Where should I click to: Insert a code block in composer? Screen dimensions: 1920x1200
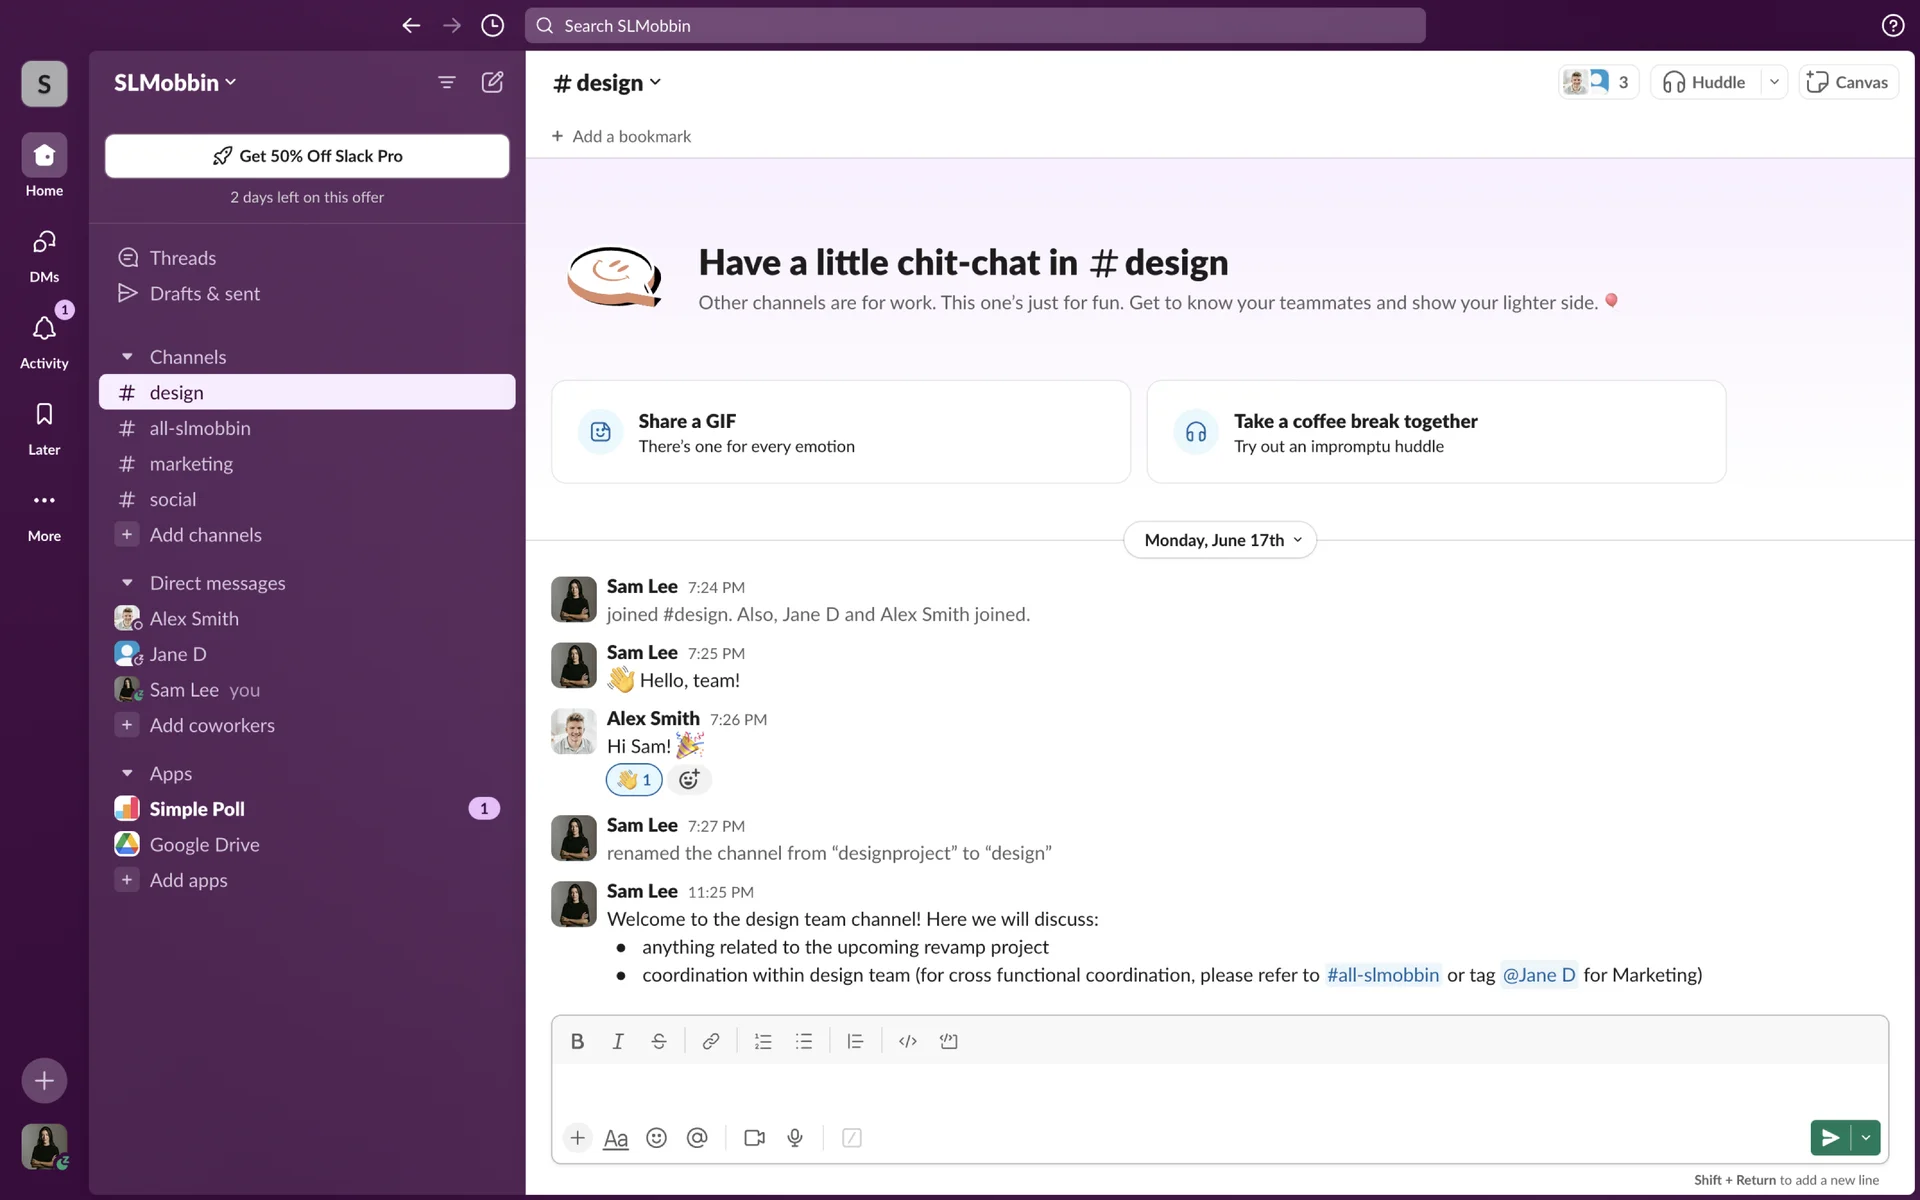(x=948, y=1041)
